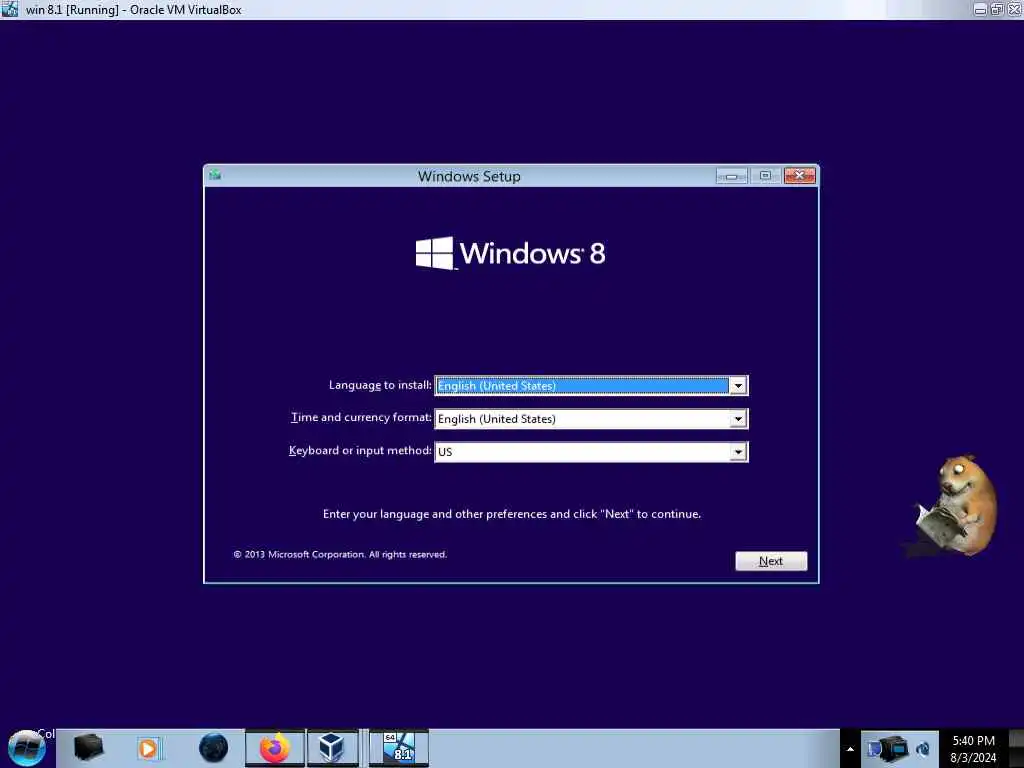Open the black box taskbar icon
The image size is (1024, 768).
(x=88, y=748)
